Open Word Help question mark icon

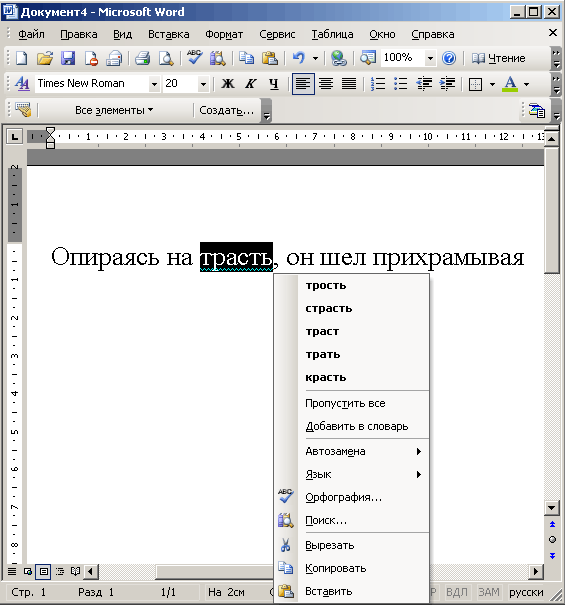pyautogui.click(x=449, y=58)
